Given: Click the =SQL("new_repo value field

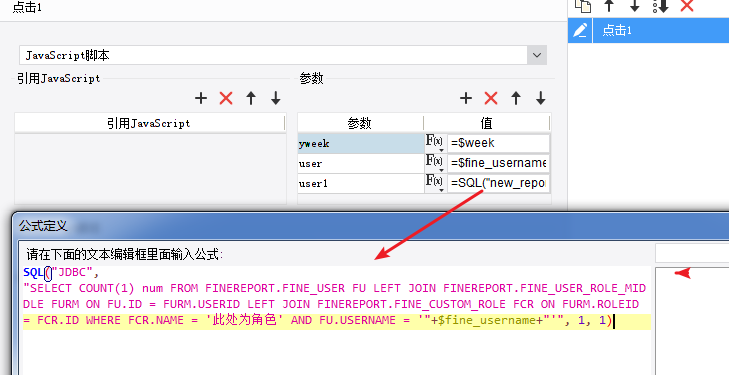Looking at the screenshot, I should (x=498, y=183).
